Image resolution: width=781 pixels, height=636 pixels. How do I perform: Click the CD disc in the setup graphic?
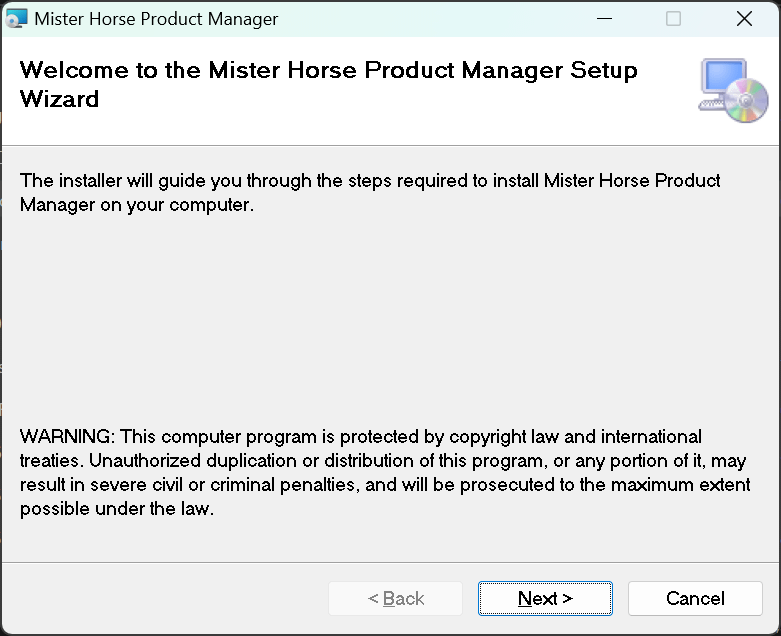[x=747, y=101]
